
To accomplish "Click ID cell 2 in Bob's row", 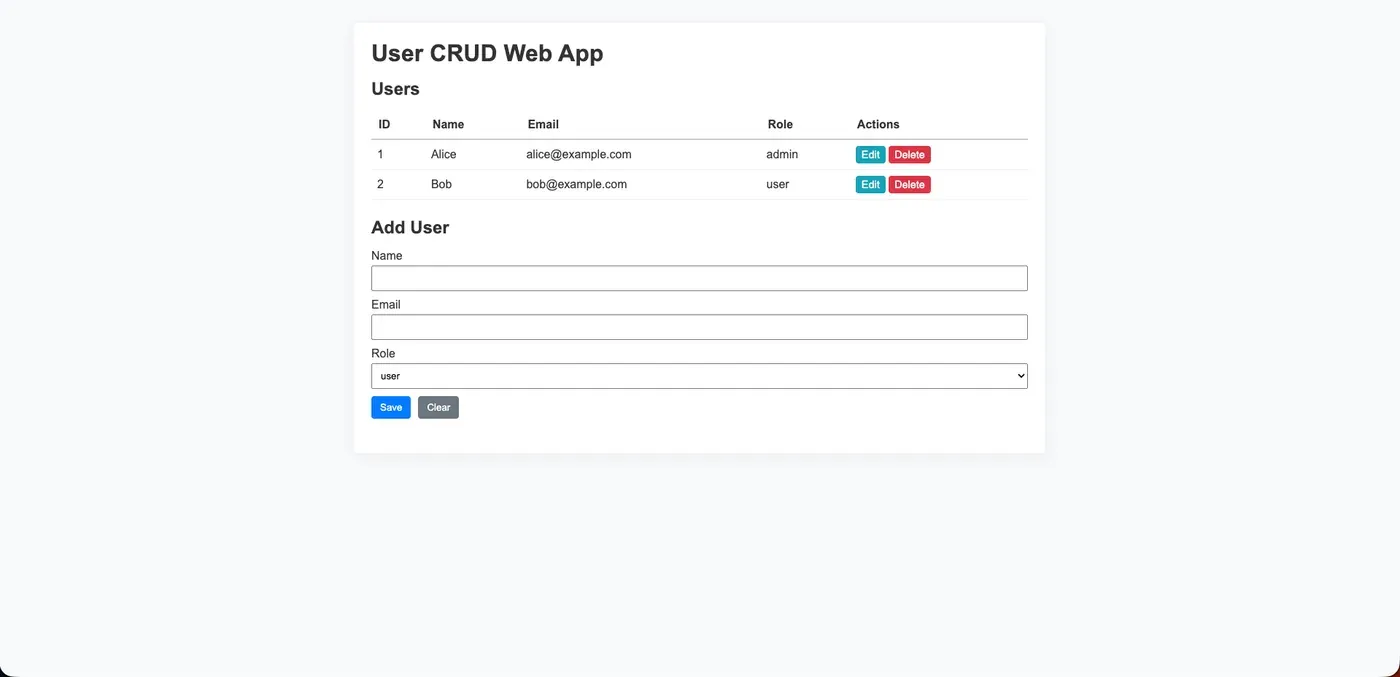I will [380, 184].
